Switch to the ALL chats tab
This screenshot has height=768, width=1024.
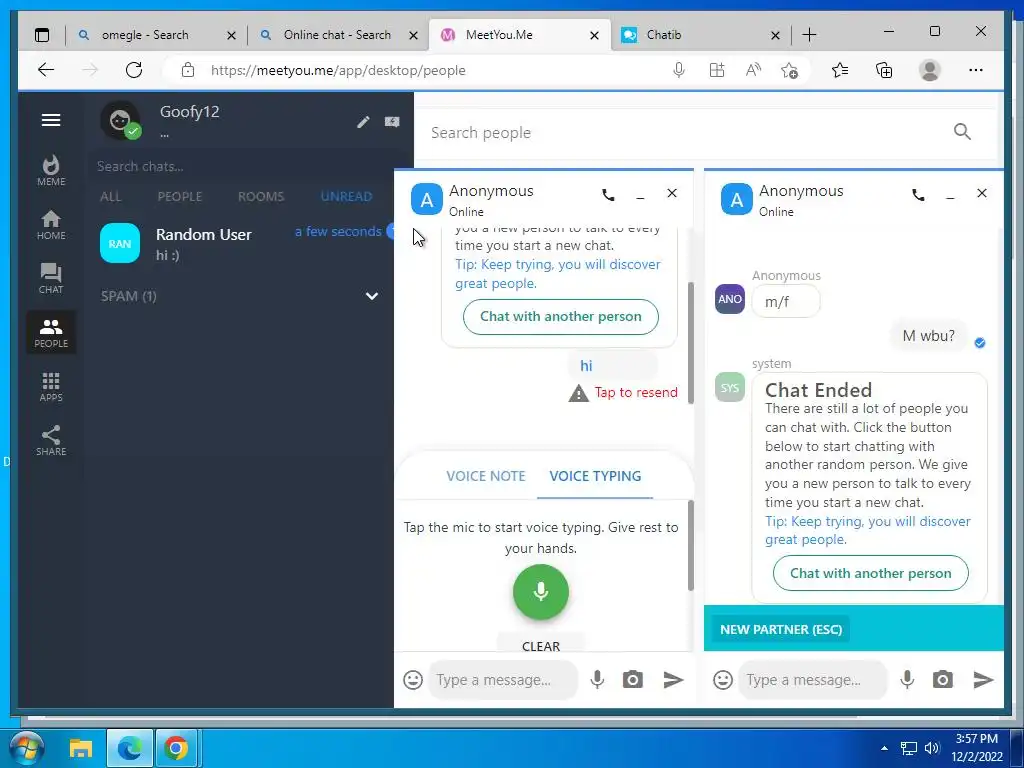110,197
